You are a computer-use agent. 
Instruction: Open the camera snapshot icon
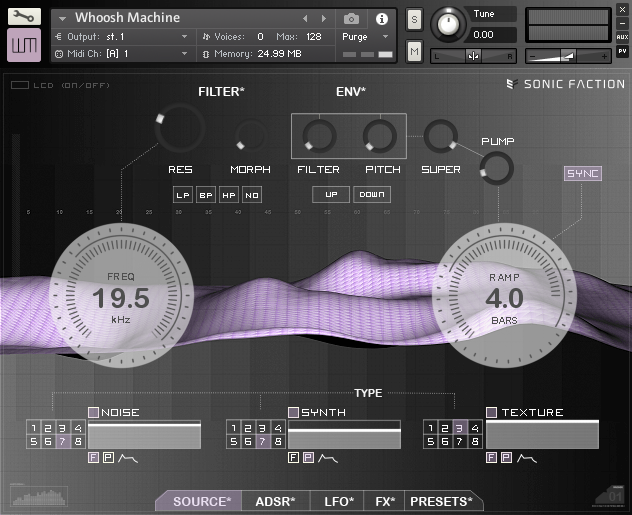tap(352, 18)
